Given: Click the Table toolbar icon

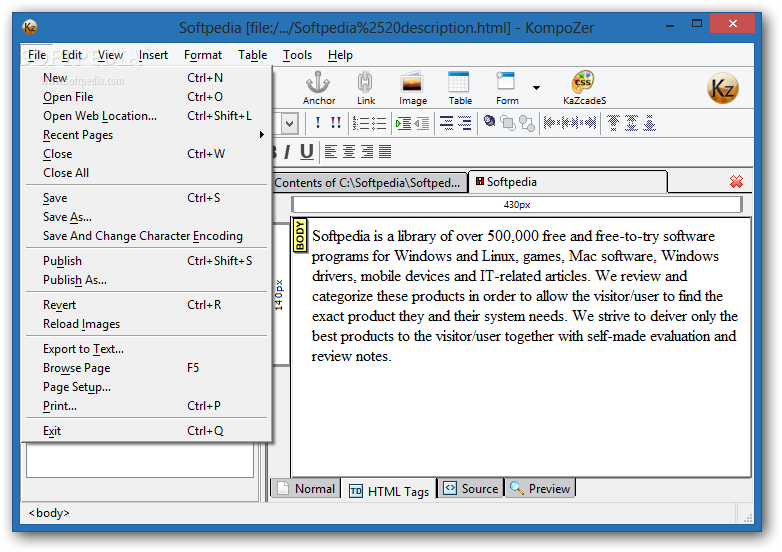Looking at the screenshot, I should pos(459,87).
